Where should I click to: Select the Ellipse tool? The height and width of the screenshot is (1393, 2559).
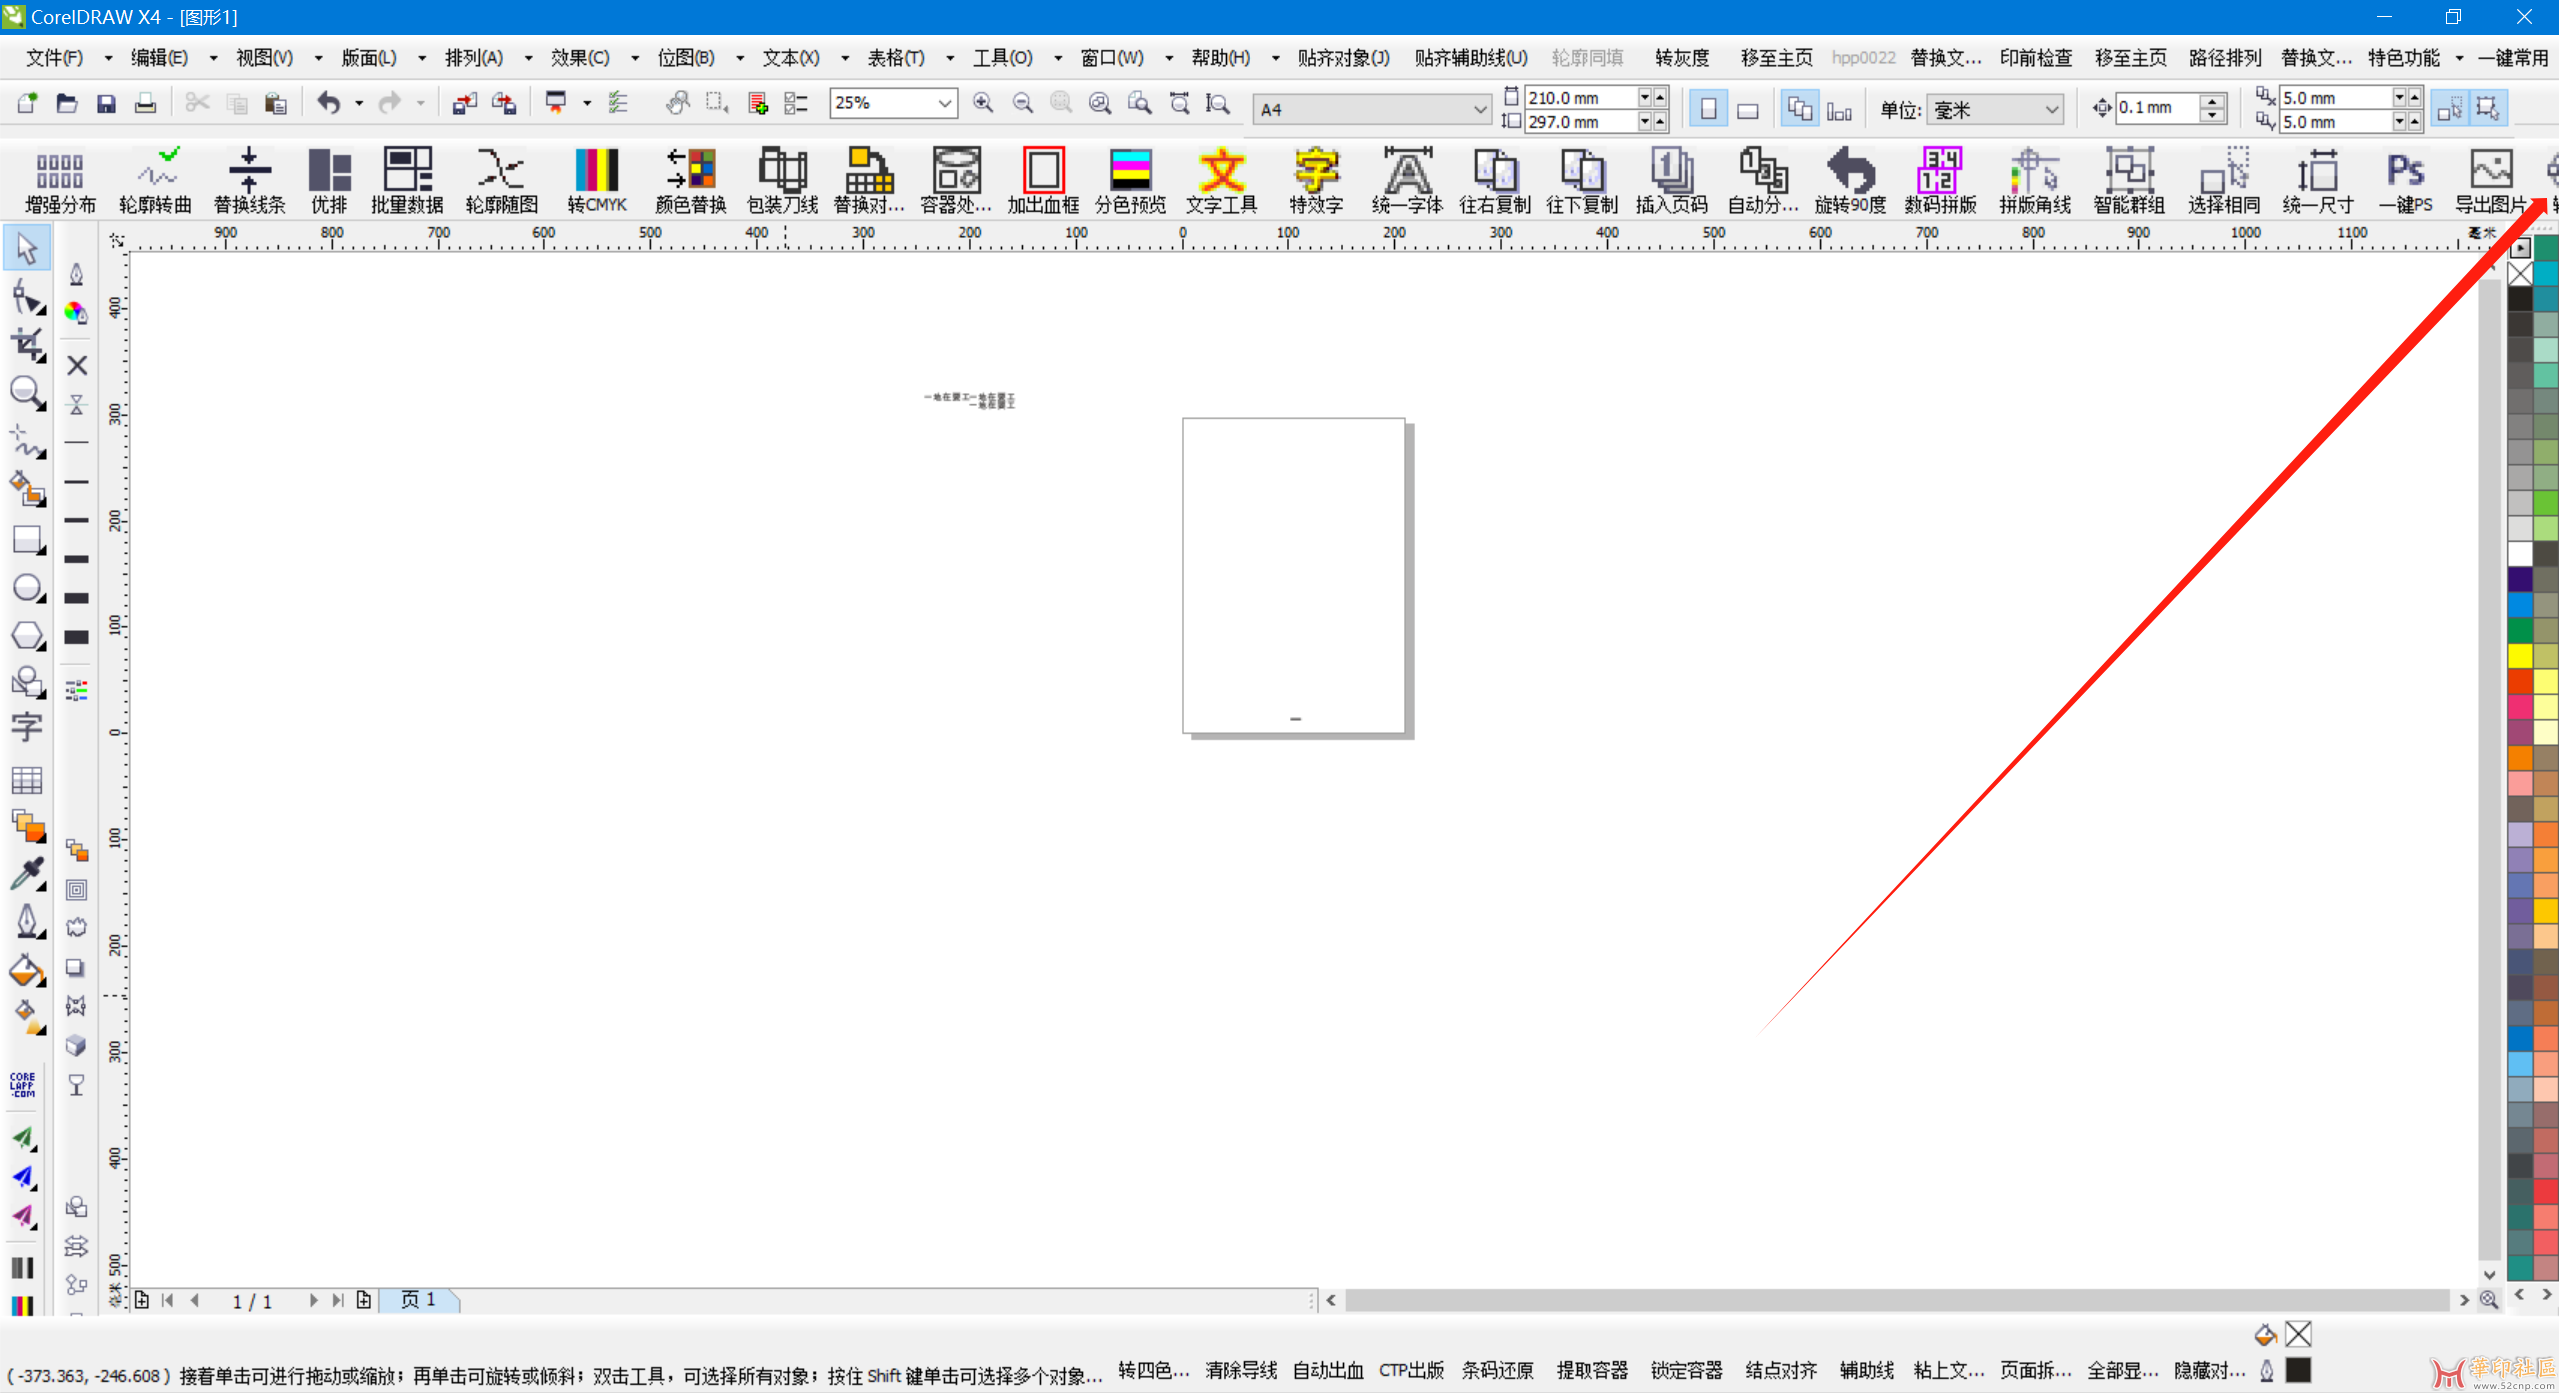pos(27,588)
